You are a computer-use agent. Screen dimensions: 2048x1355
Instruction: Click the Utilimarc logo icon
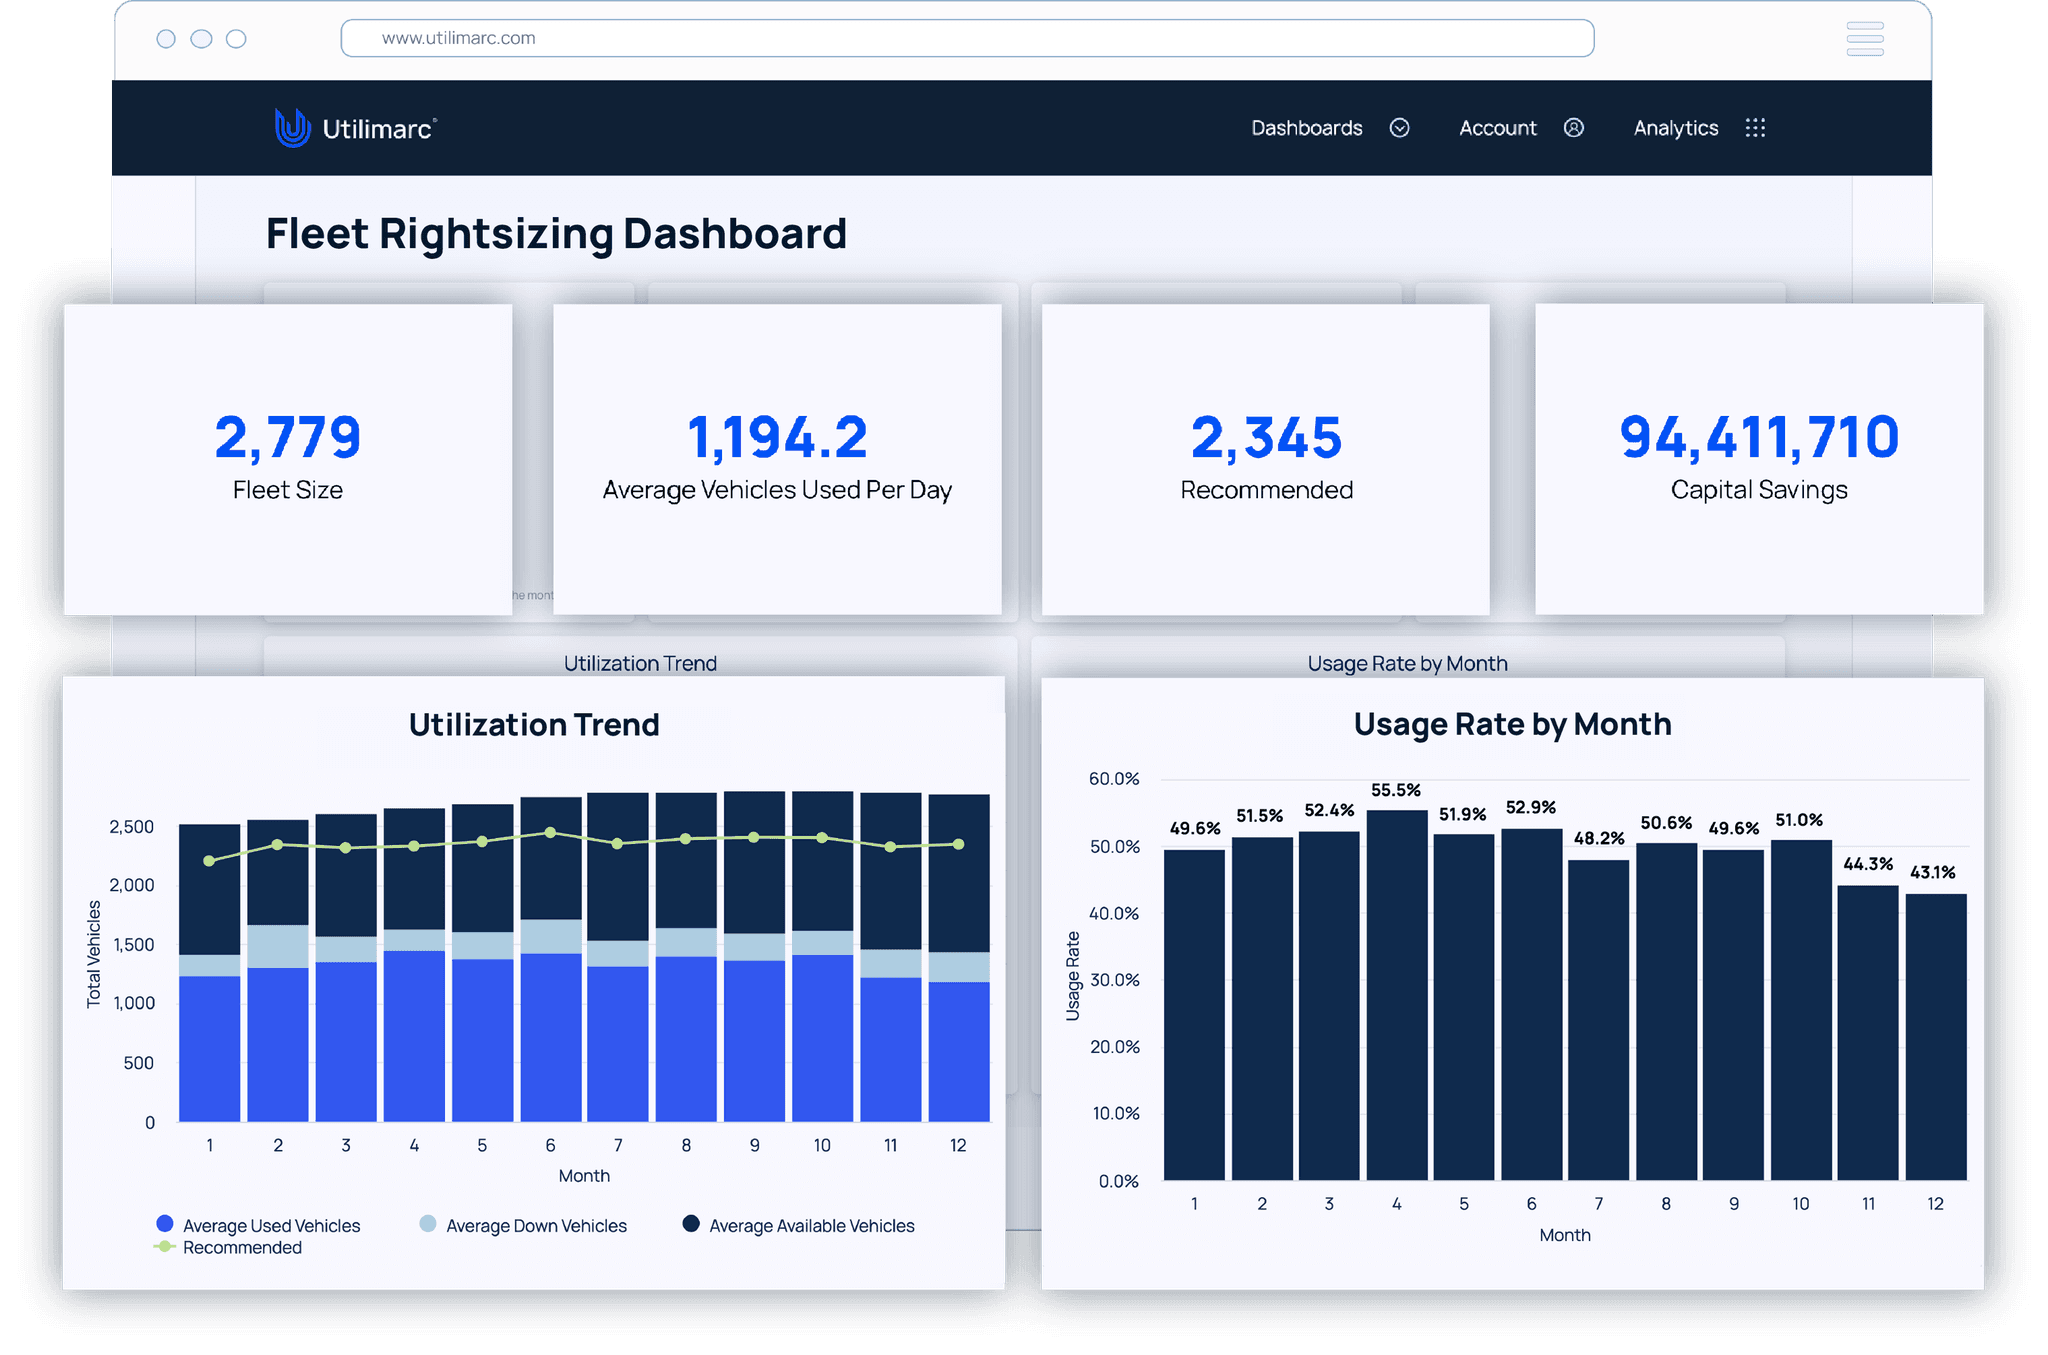click(x=291, y=128)
